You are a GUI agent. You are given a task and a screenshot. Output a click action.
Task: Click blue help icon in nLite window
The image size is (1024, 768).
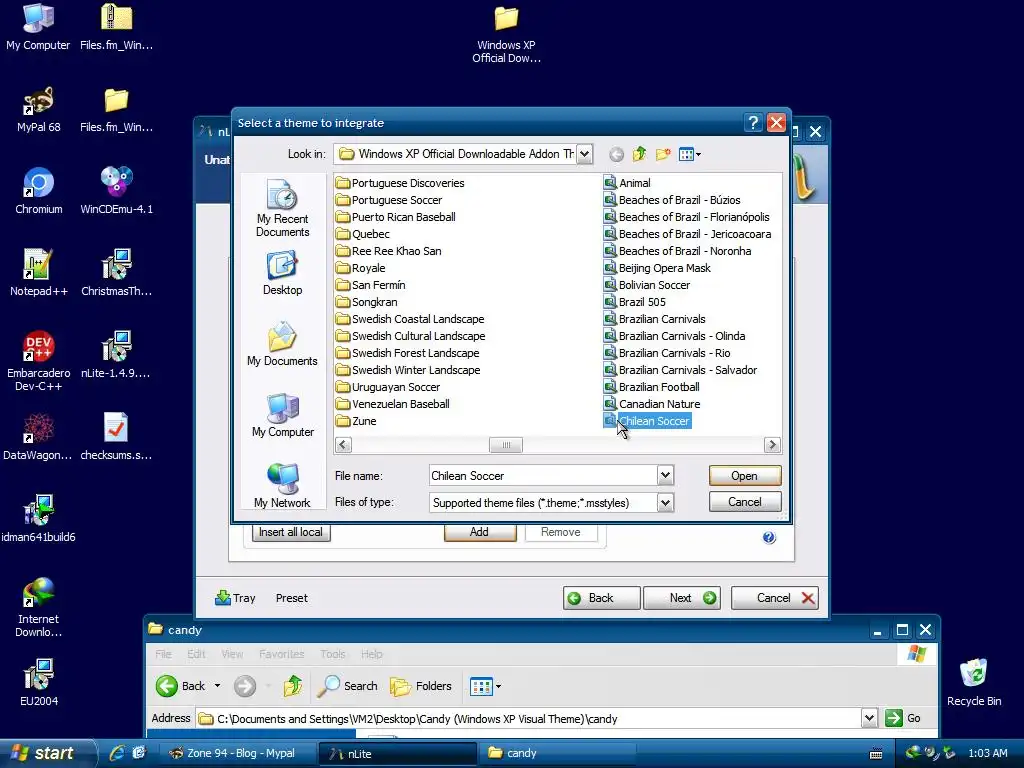(769, 537)
